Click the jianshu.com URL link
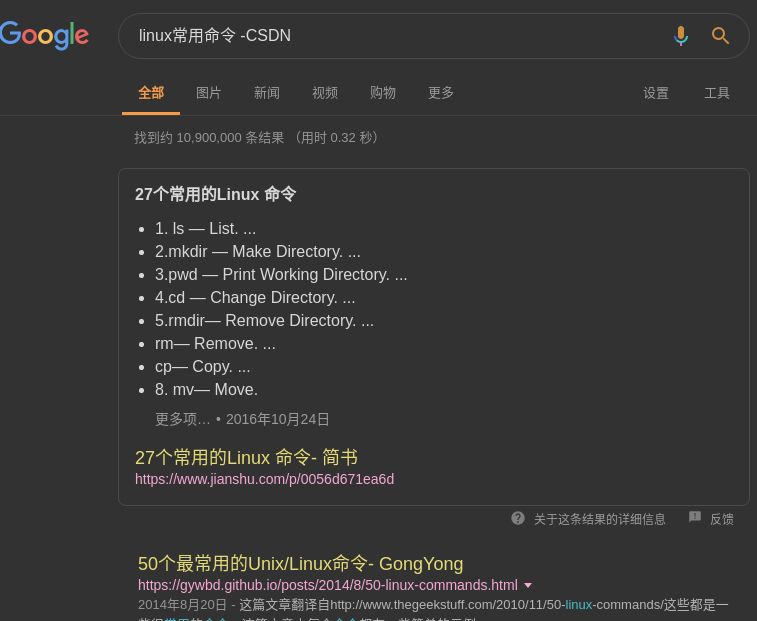This screenshot has height=621, width=757. 265,479
